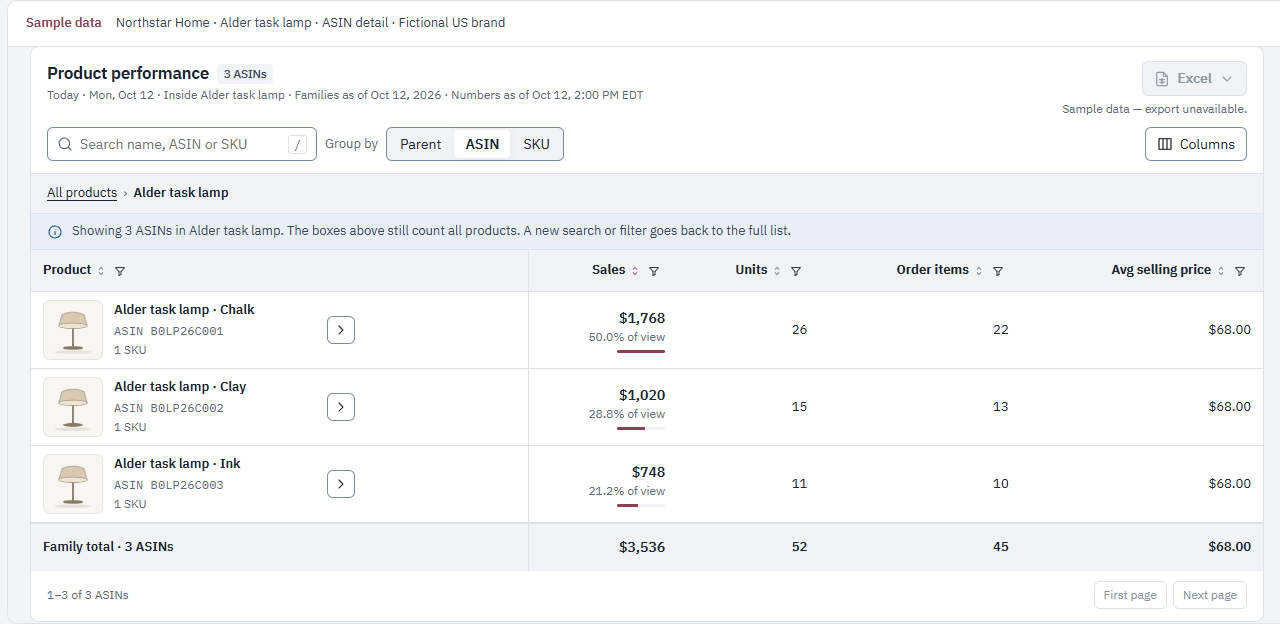Click the family total $3,536 value
This screenshot has width=1280, height=624.
pos(642,547)
